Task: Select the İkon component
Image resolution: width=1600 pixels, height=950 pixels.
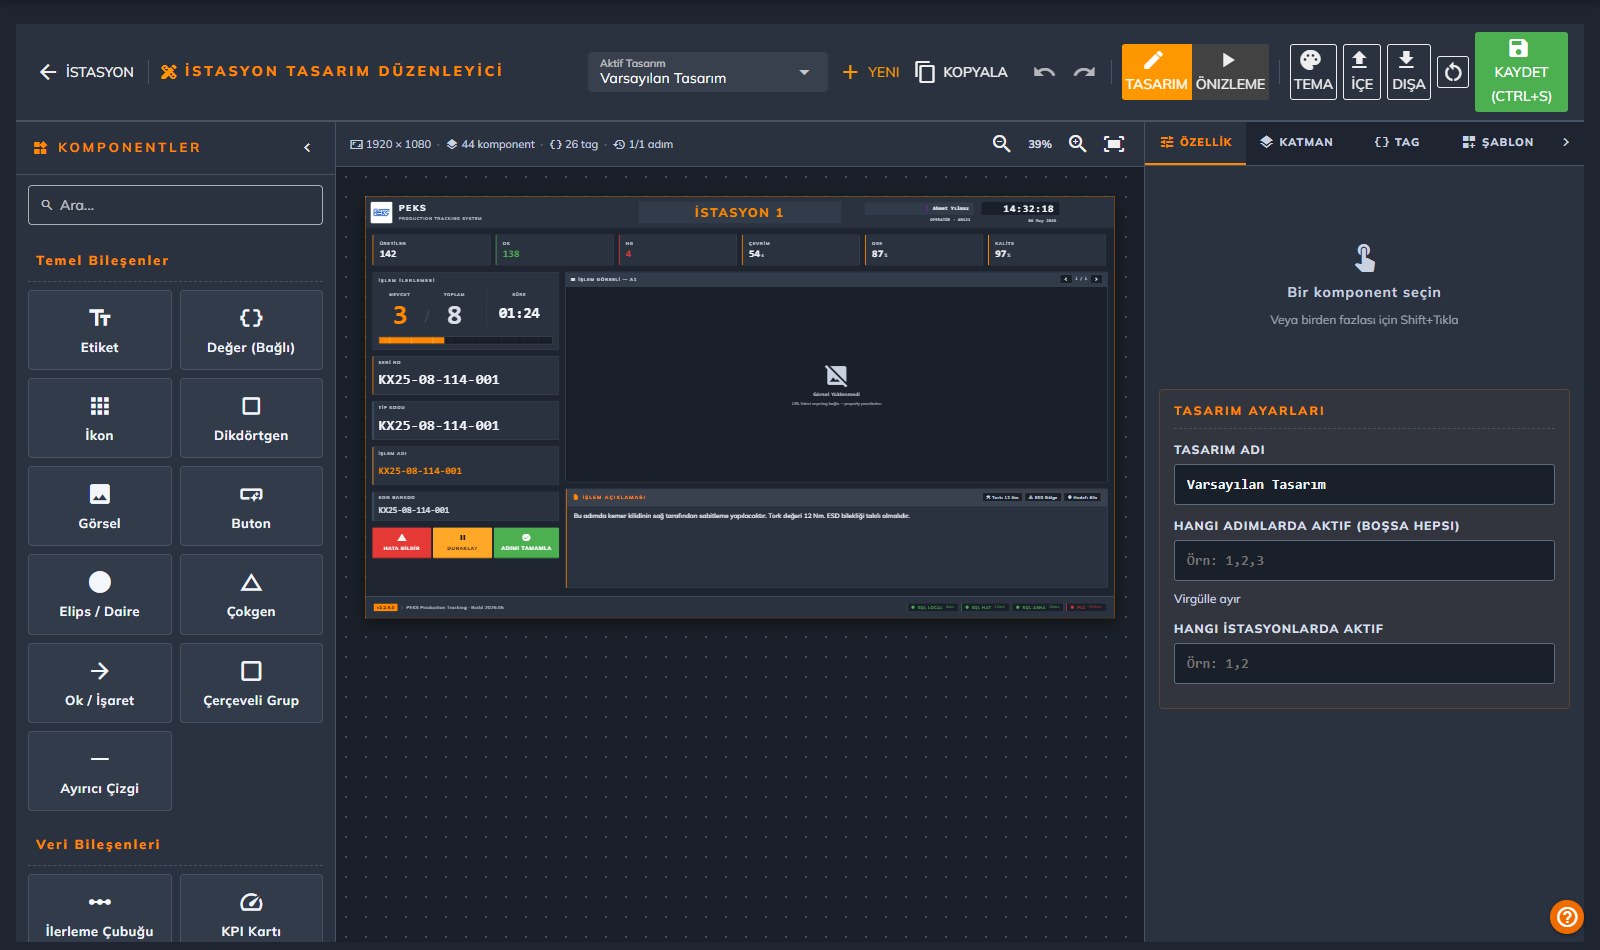Action: [100, 418]
